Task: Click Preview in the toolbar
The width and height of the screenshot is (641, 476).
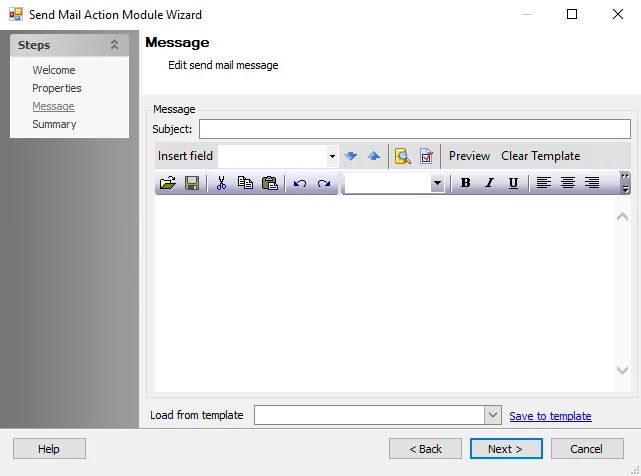Action: [469, 156]
